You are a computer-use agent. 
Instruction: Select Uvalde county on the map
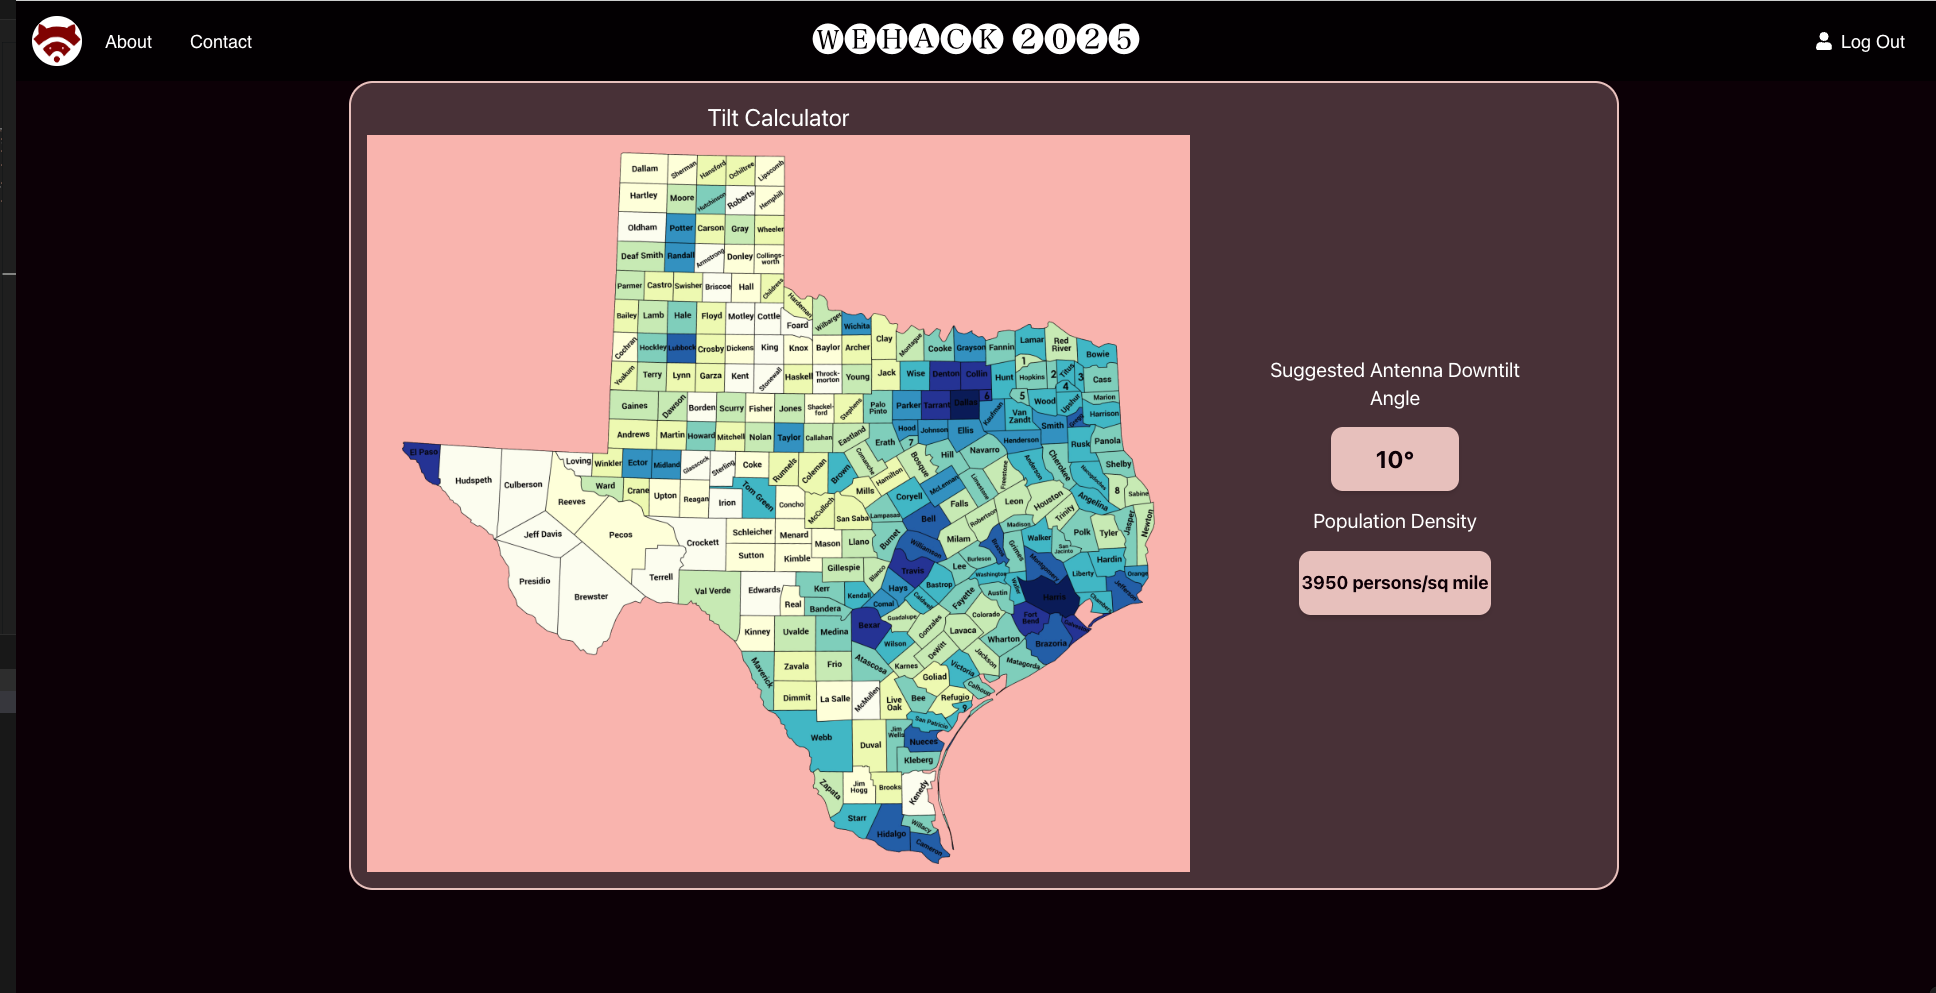point(795,632)
